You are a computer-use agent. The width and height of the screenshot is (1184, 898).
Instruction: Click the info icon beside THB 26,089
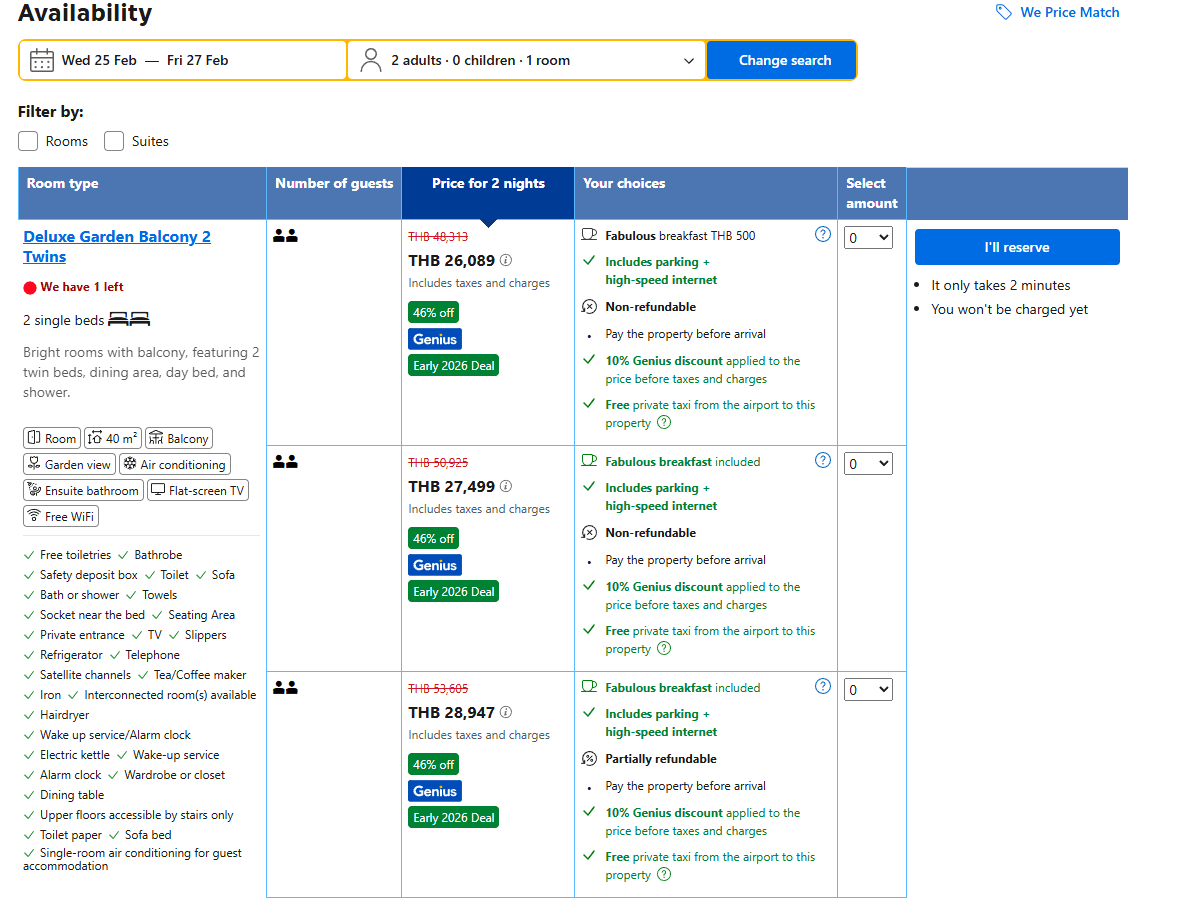(505, 261)
